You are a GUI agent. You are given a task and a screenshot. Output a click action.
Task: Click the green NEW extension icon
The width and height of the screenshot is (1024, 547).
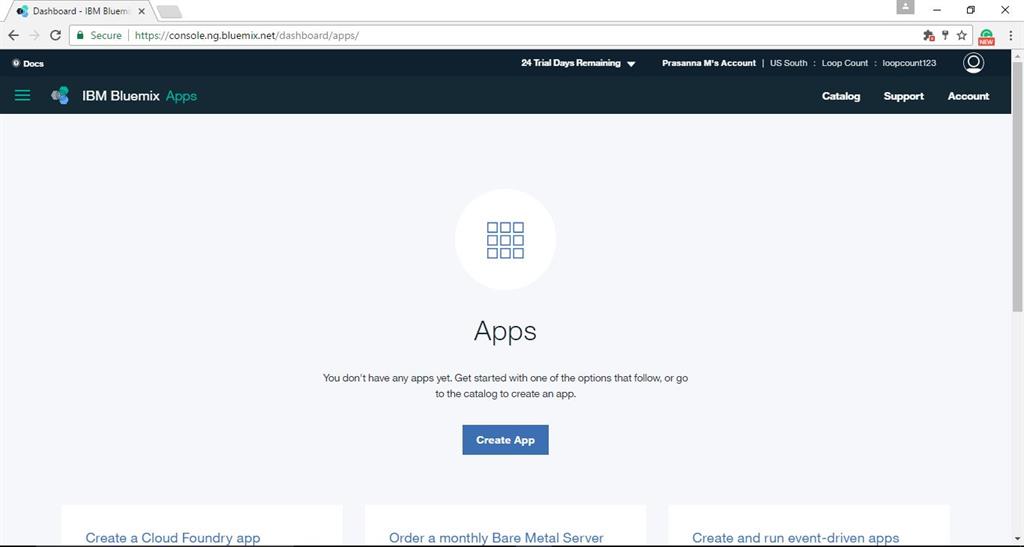tap(986, 37)
